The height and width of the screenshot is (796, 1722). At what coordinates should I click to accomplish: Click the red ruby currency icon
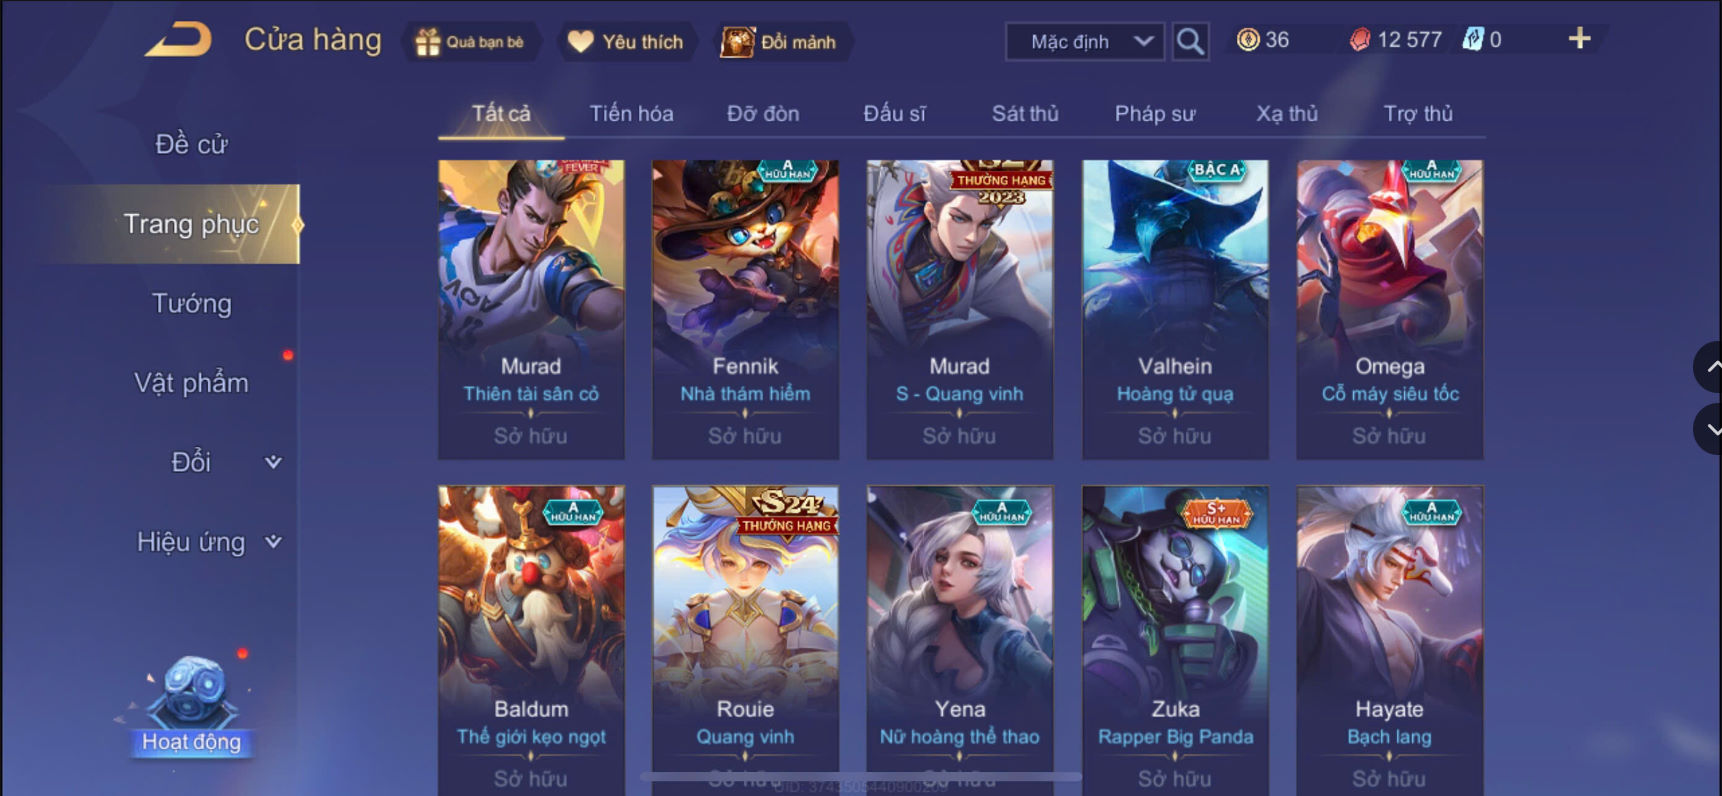[1360, 40]
